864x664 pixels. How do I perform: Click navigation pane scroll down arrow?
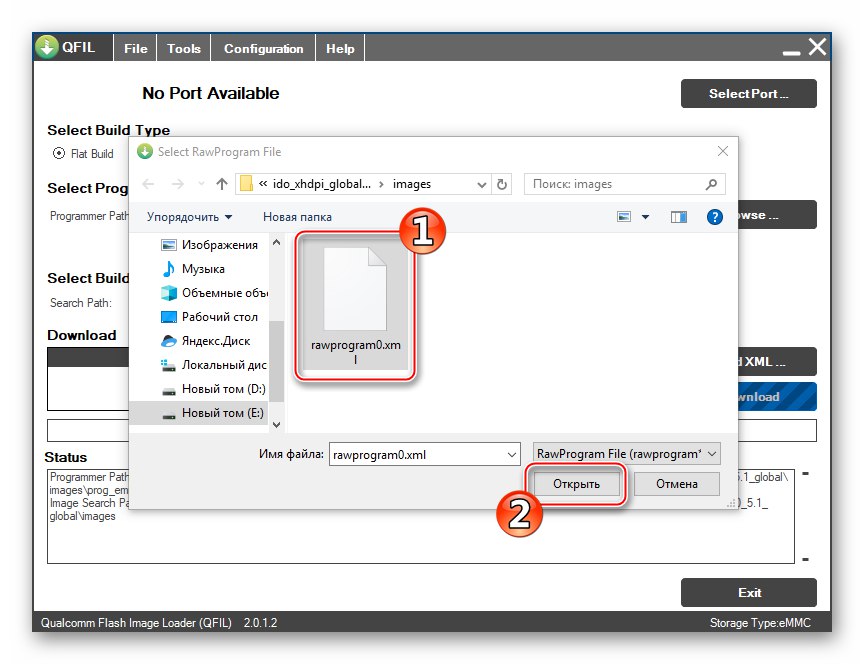pos(277,425)
